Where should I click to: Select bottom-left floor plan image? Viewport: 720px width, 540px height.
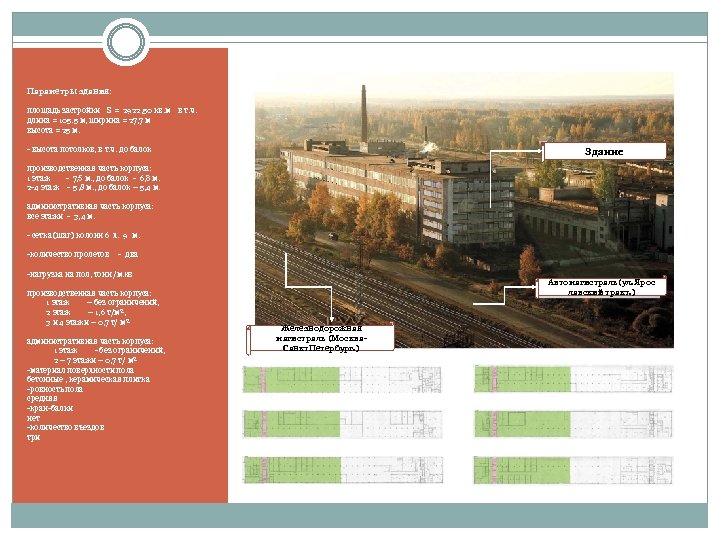tap(343, 470)
